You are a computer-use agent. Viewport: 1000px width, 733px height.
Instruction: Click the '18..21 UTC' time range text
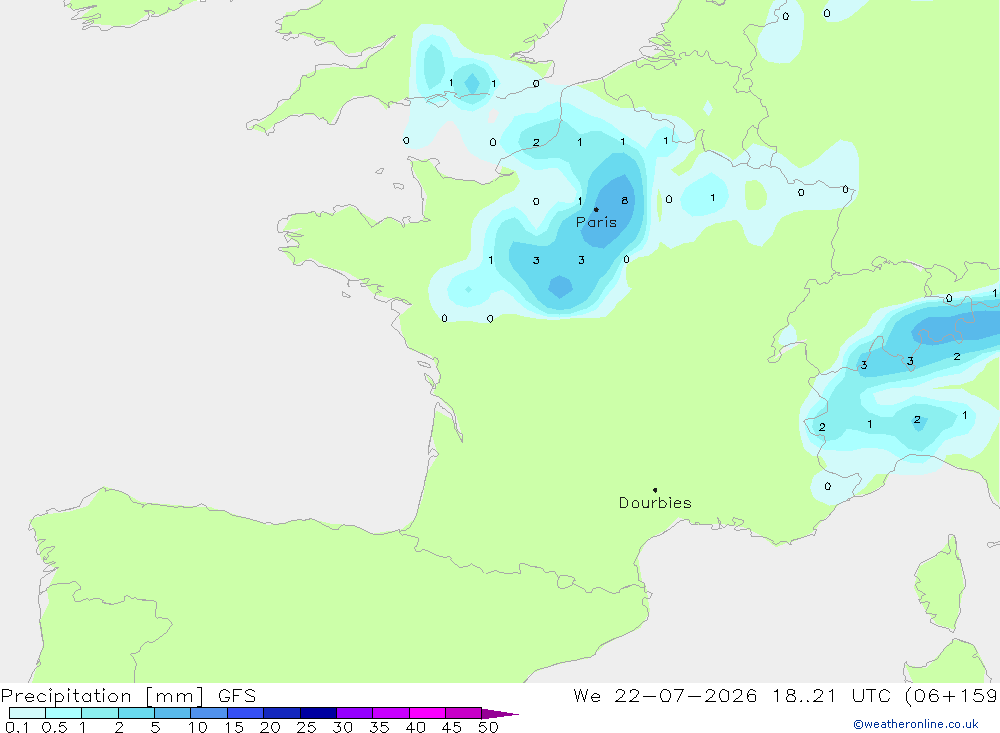pos(831,695)
